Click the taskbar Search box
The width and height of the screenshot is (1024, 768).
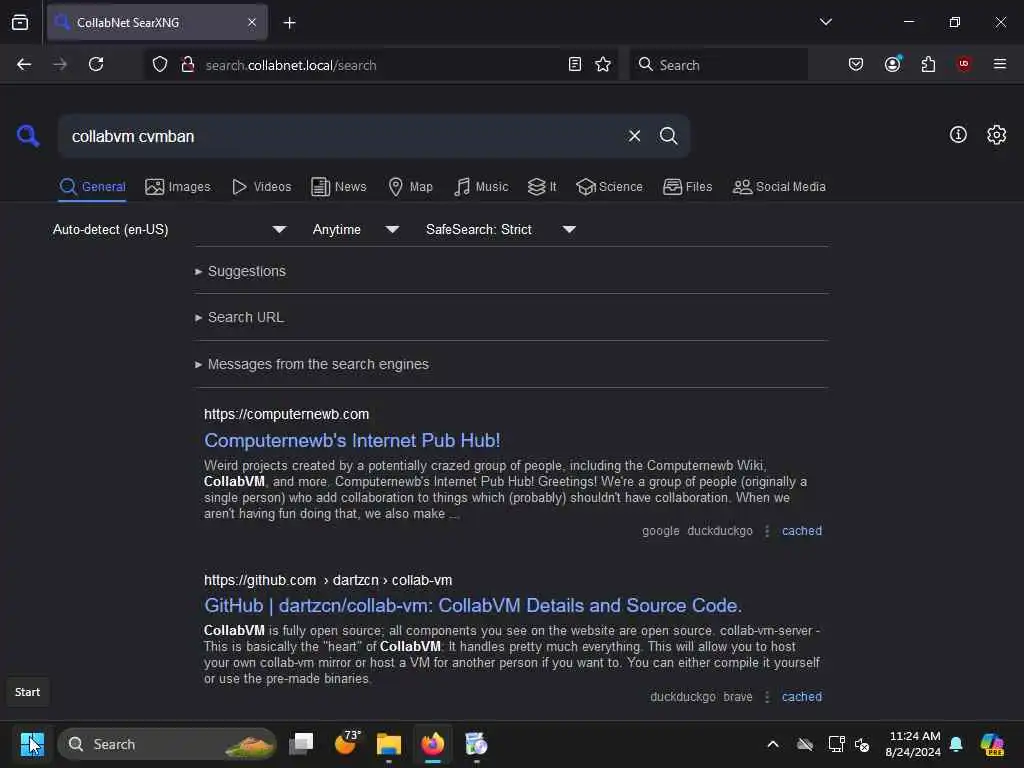(x=167, y=744)
